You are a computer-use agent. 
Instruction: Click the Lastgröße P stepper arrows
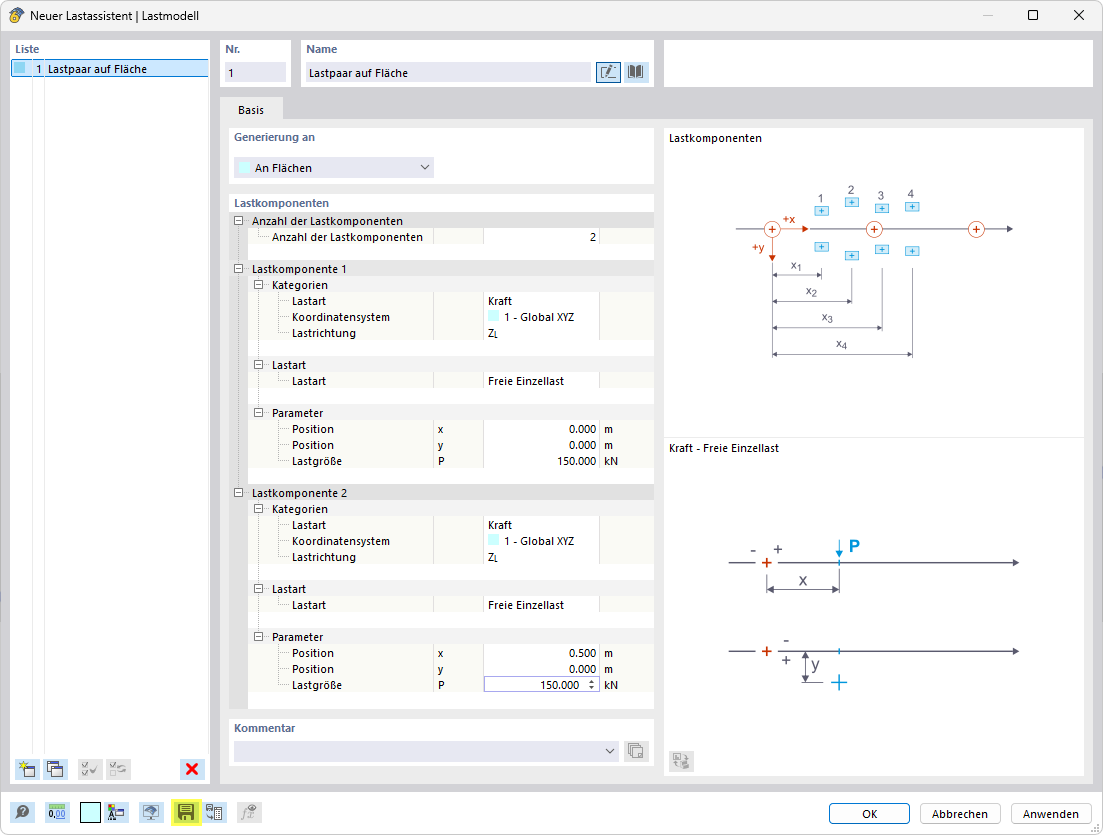tap(592, 685)
